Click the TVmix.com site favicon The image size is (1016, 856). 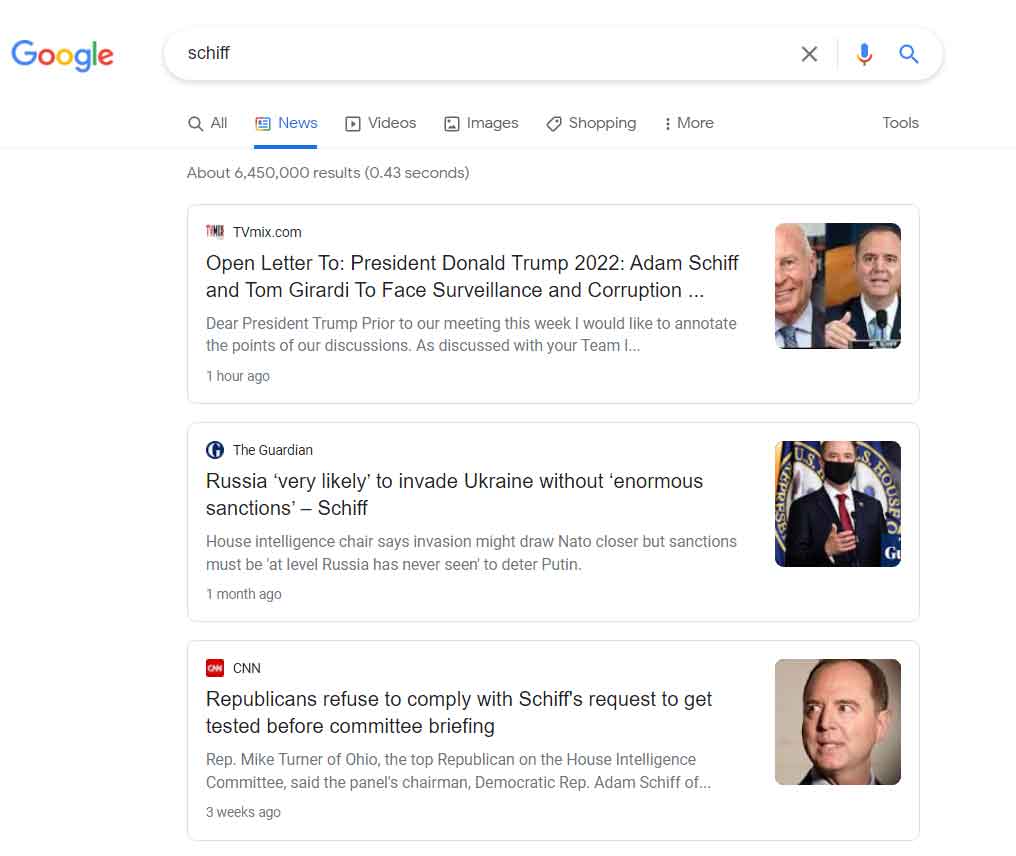214,231
